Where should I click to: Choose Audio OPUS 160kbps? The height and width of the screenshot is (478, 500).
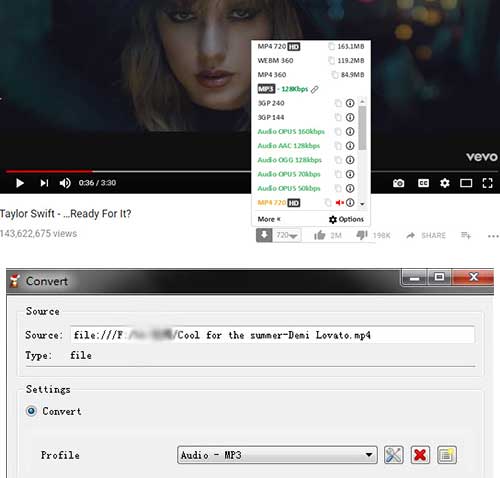(x=291, y=131)
